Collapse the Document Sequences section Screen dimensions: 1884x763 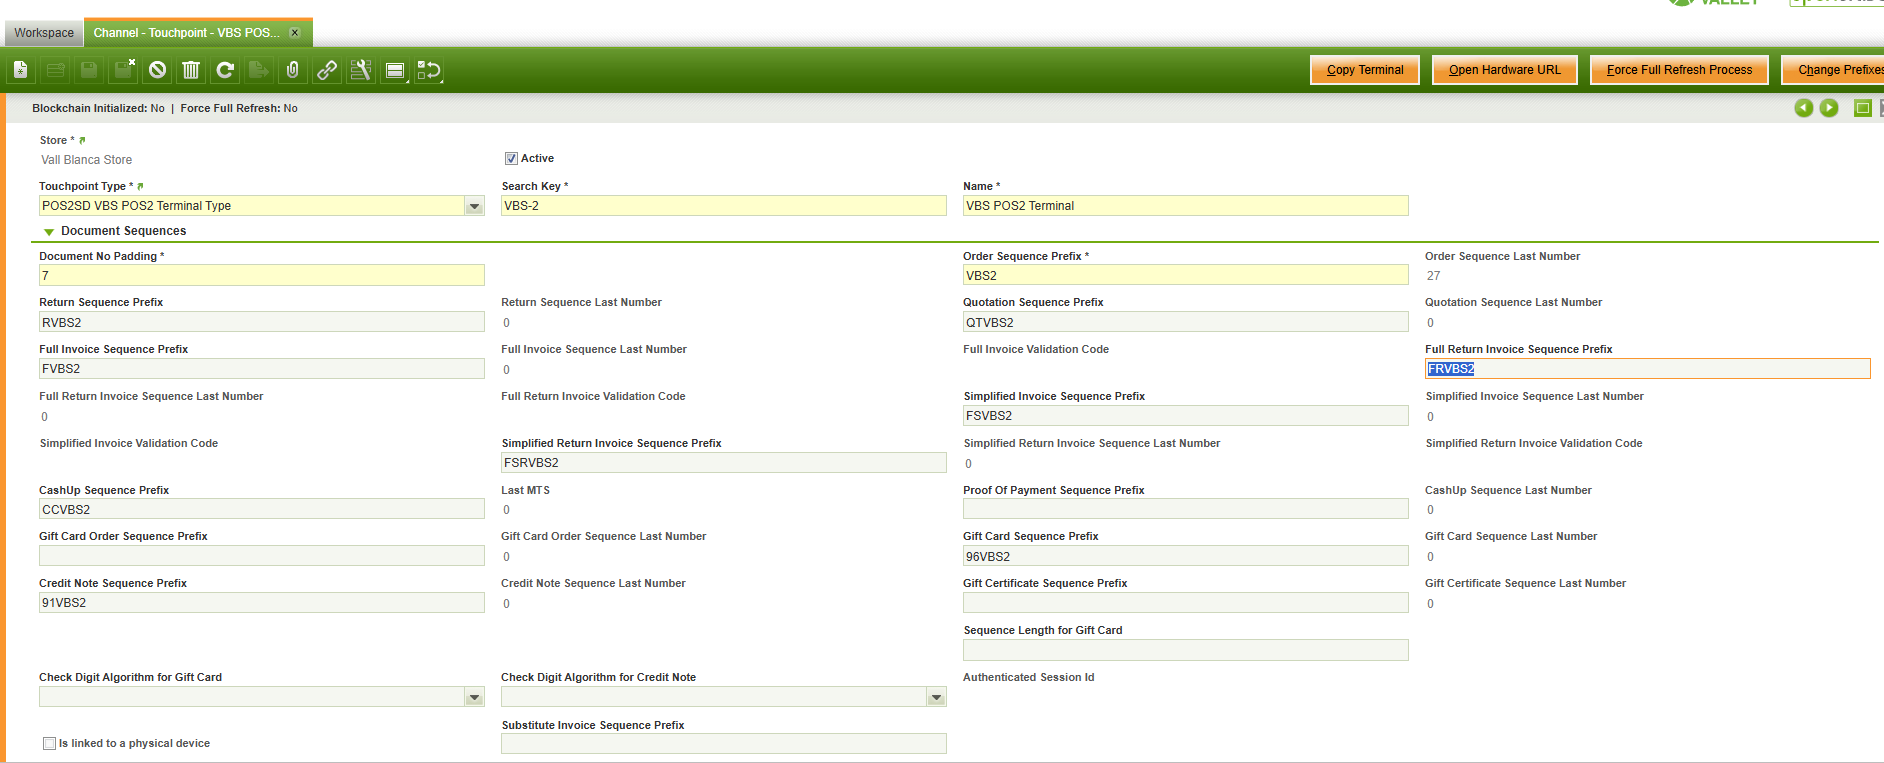click(49, 231)
